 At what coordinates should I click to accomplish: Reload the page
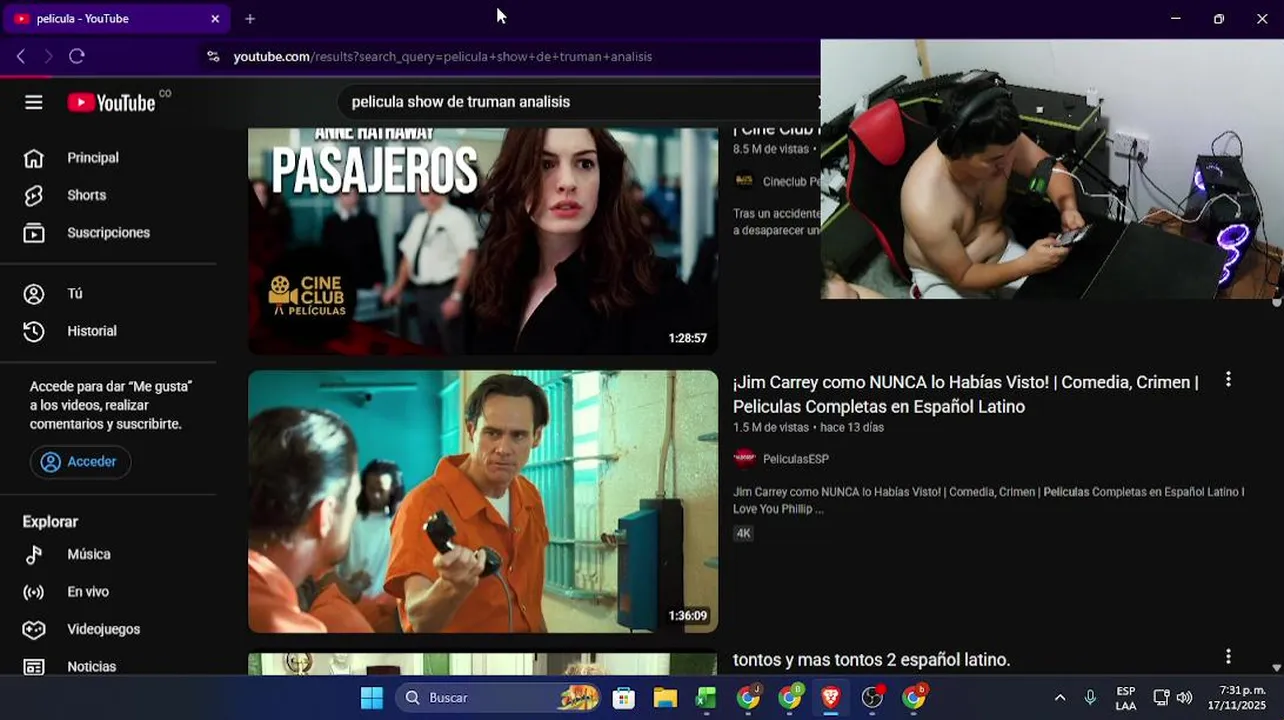(x=77, y=57)
